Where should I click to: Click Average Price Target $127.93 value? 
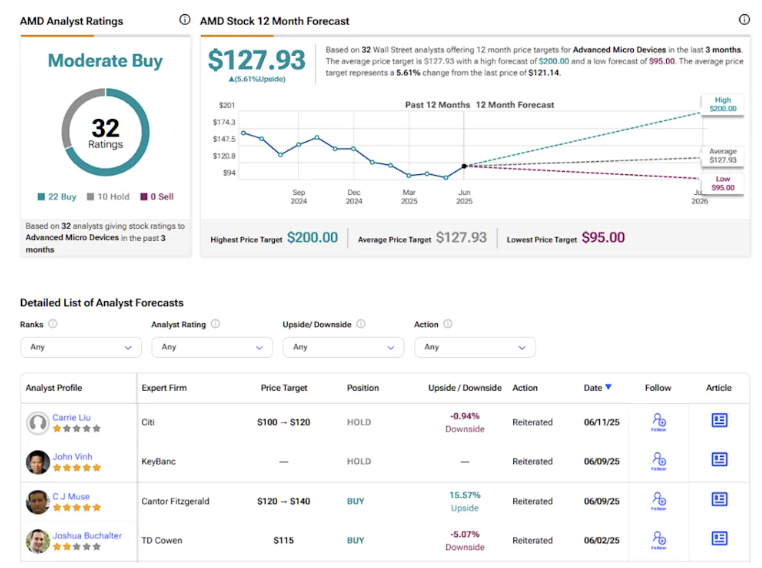coord(461,238)
